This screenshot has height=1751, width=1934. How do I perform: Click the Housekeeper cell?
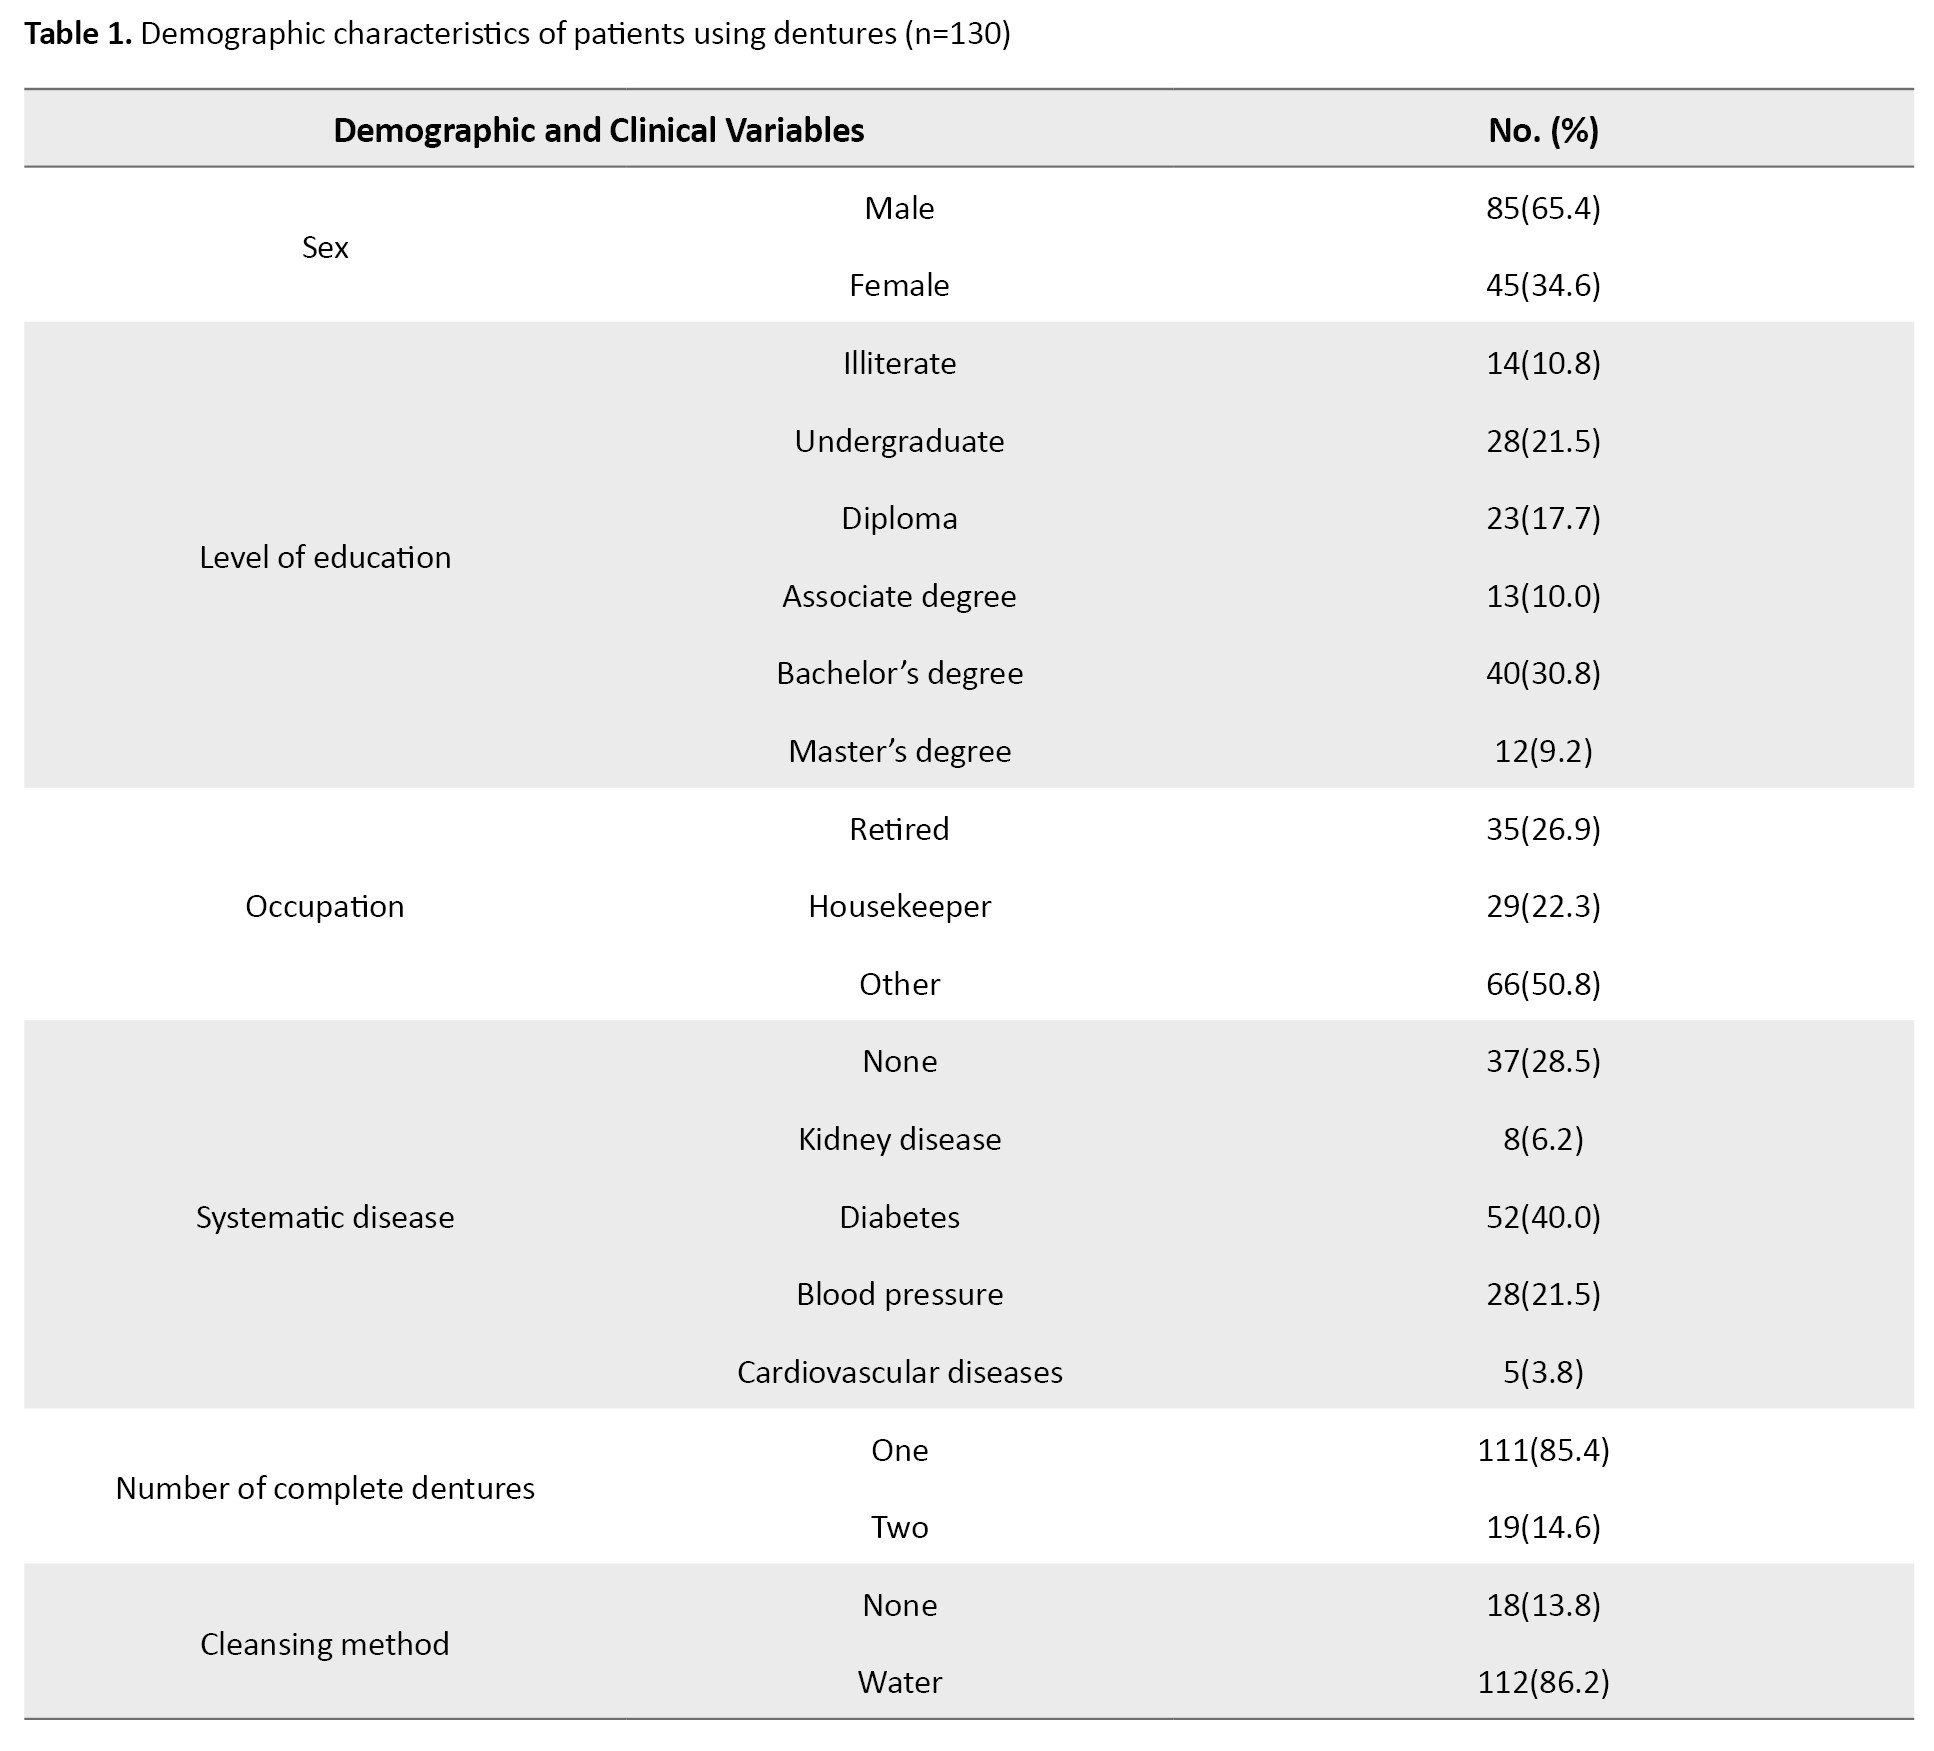coord(899,906)
